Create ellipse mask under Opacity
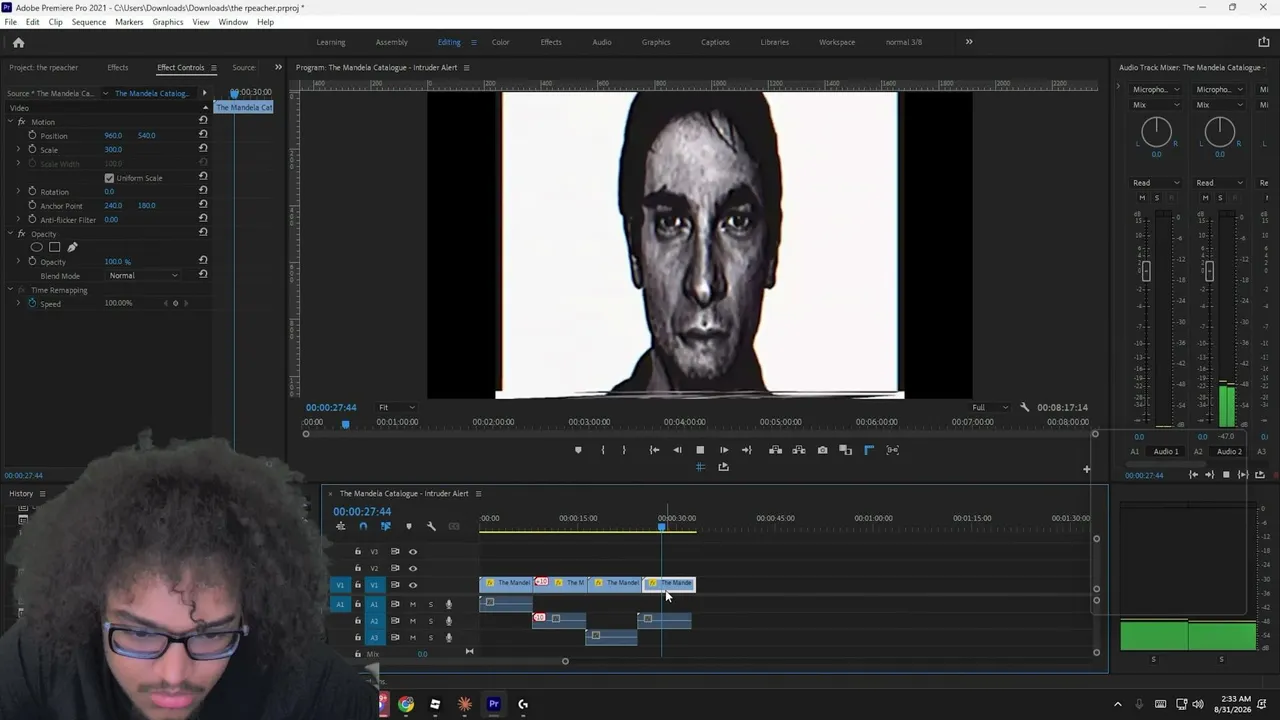1280x720 pixels. click(x=37, y=247)
